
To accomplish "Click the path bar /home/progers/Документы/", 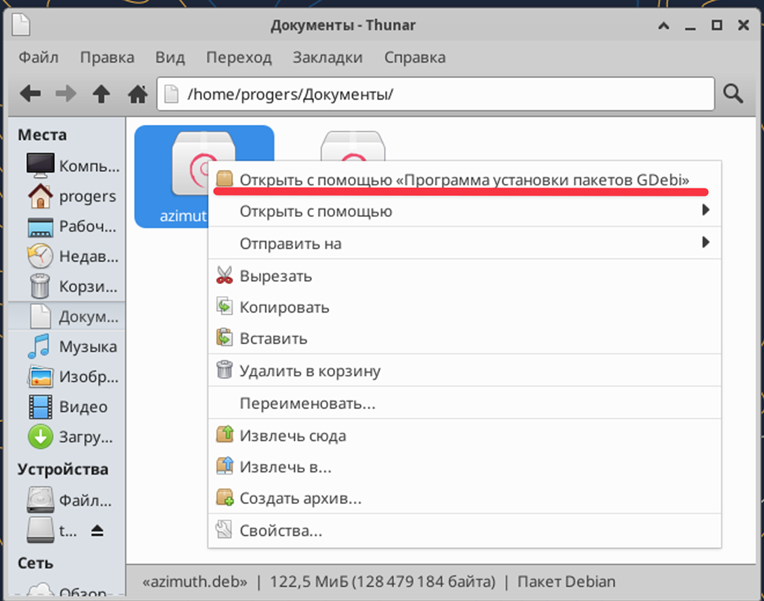I will [x=436, y=94].
